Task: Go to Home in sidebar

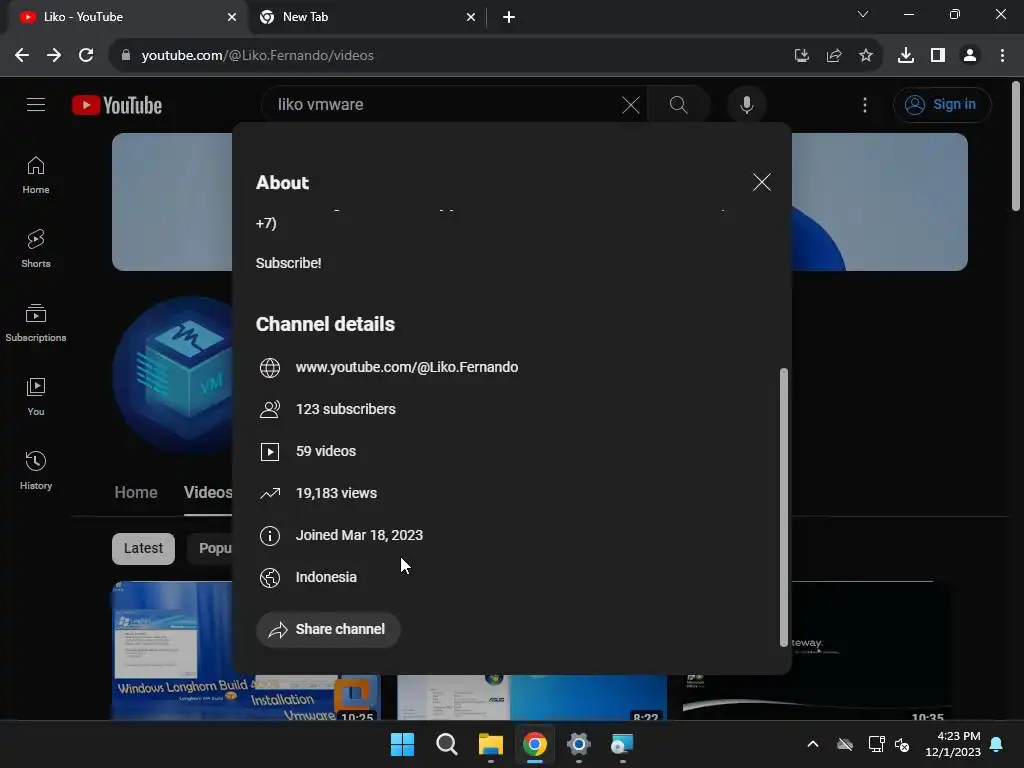Action: click(x=36, y=176)
